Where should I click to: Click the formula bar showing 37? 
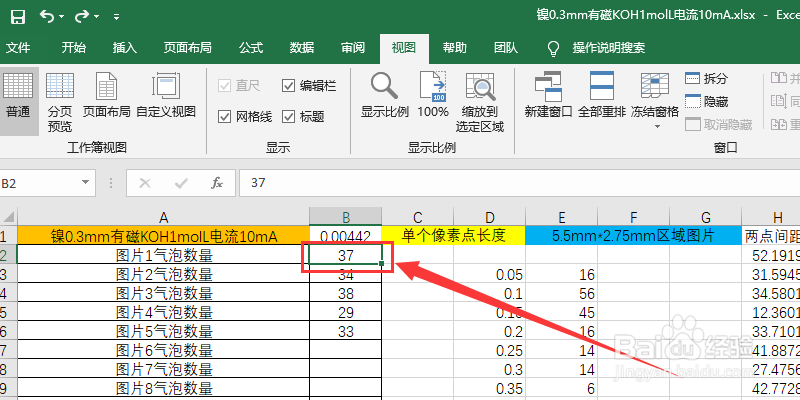519,183
